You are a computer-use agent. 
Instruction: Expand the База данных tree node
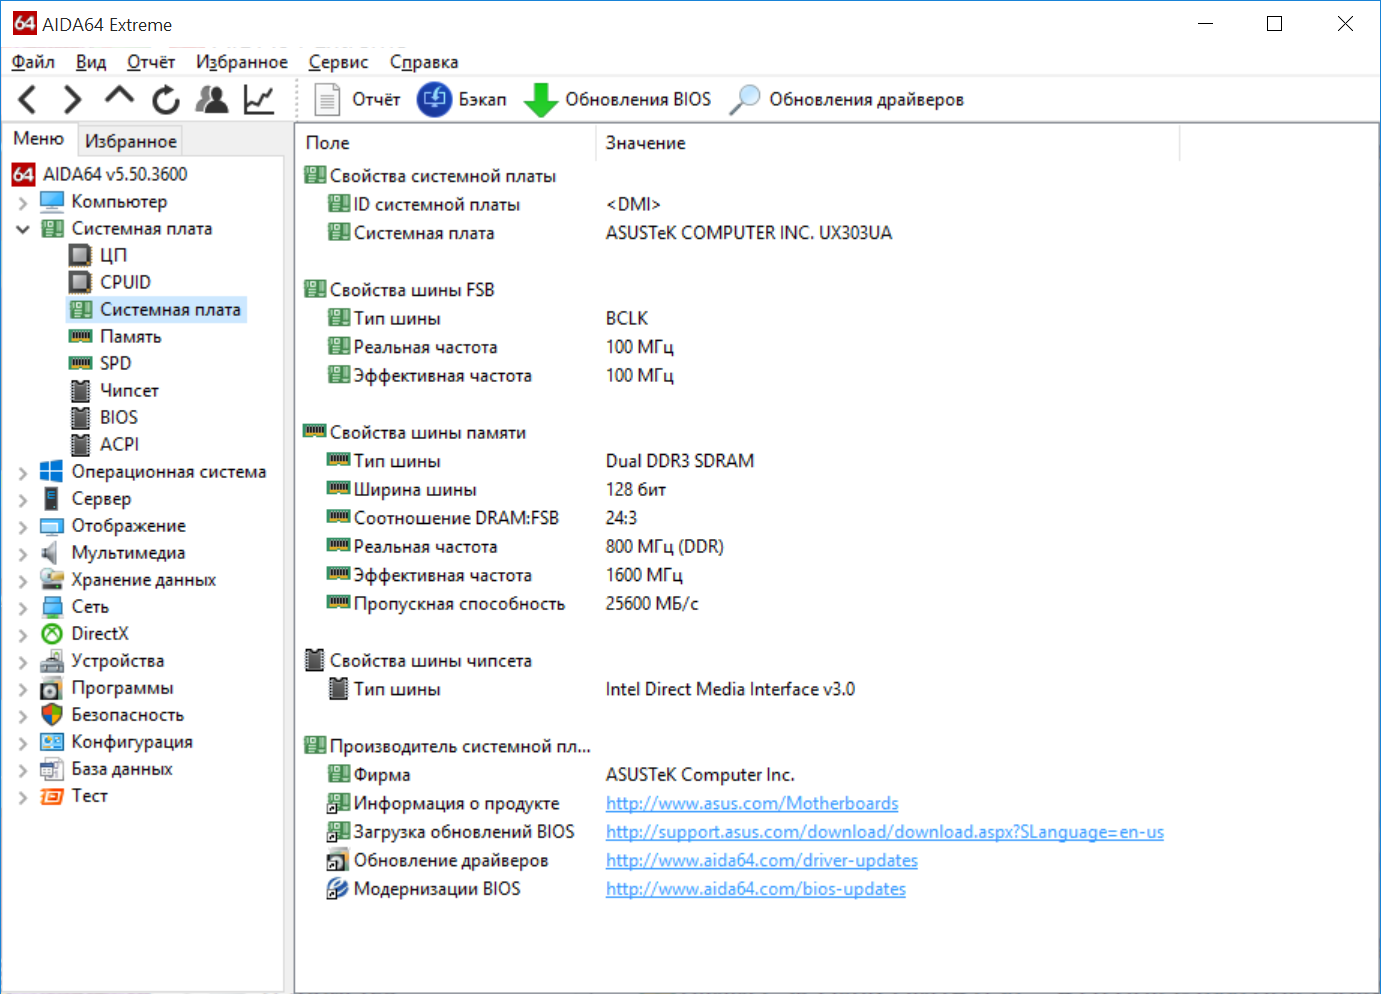pos(22,769)
